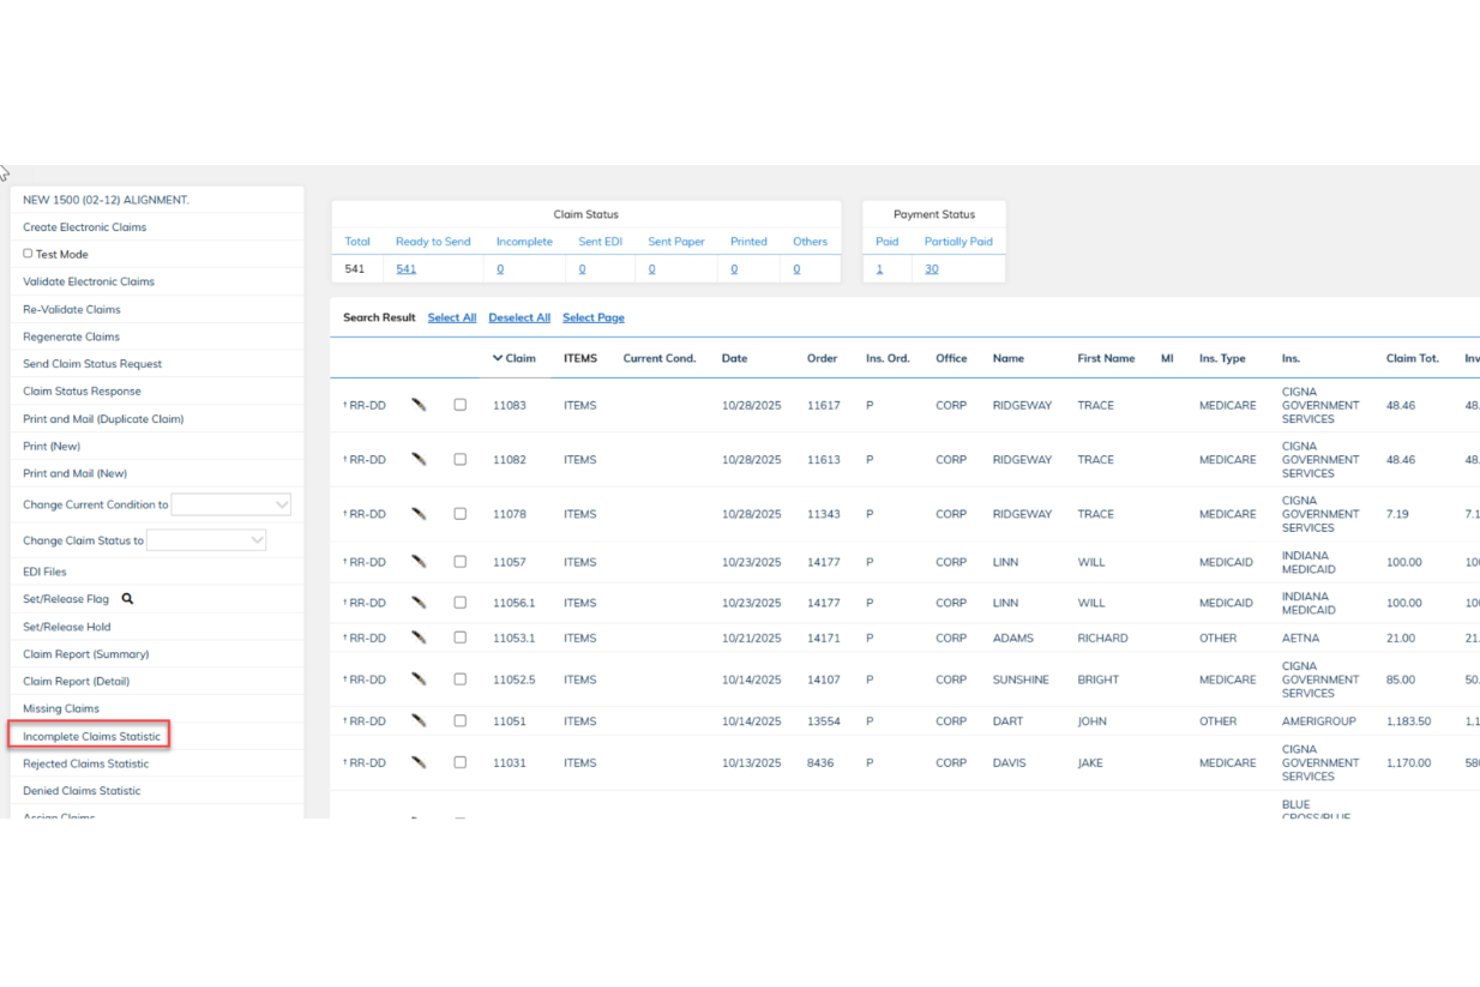Expand RR-DD row for claim 11057
This screenshot has width=1480, height=987.
pyautogui.click(x=364, y=562)
